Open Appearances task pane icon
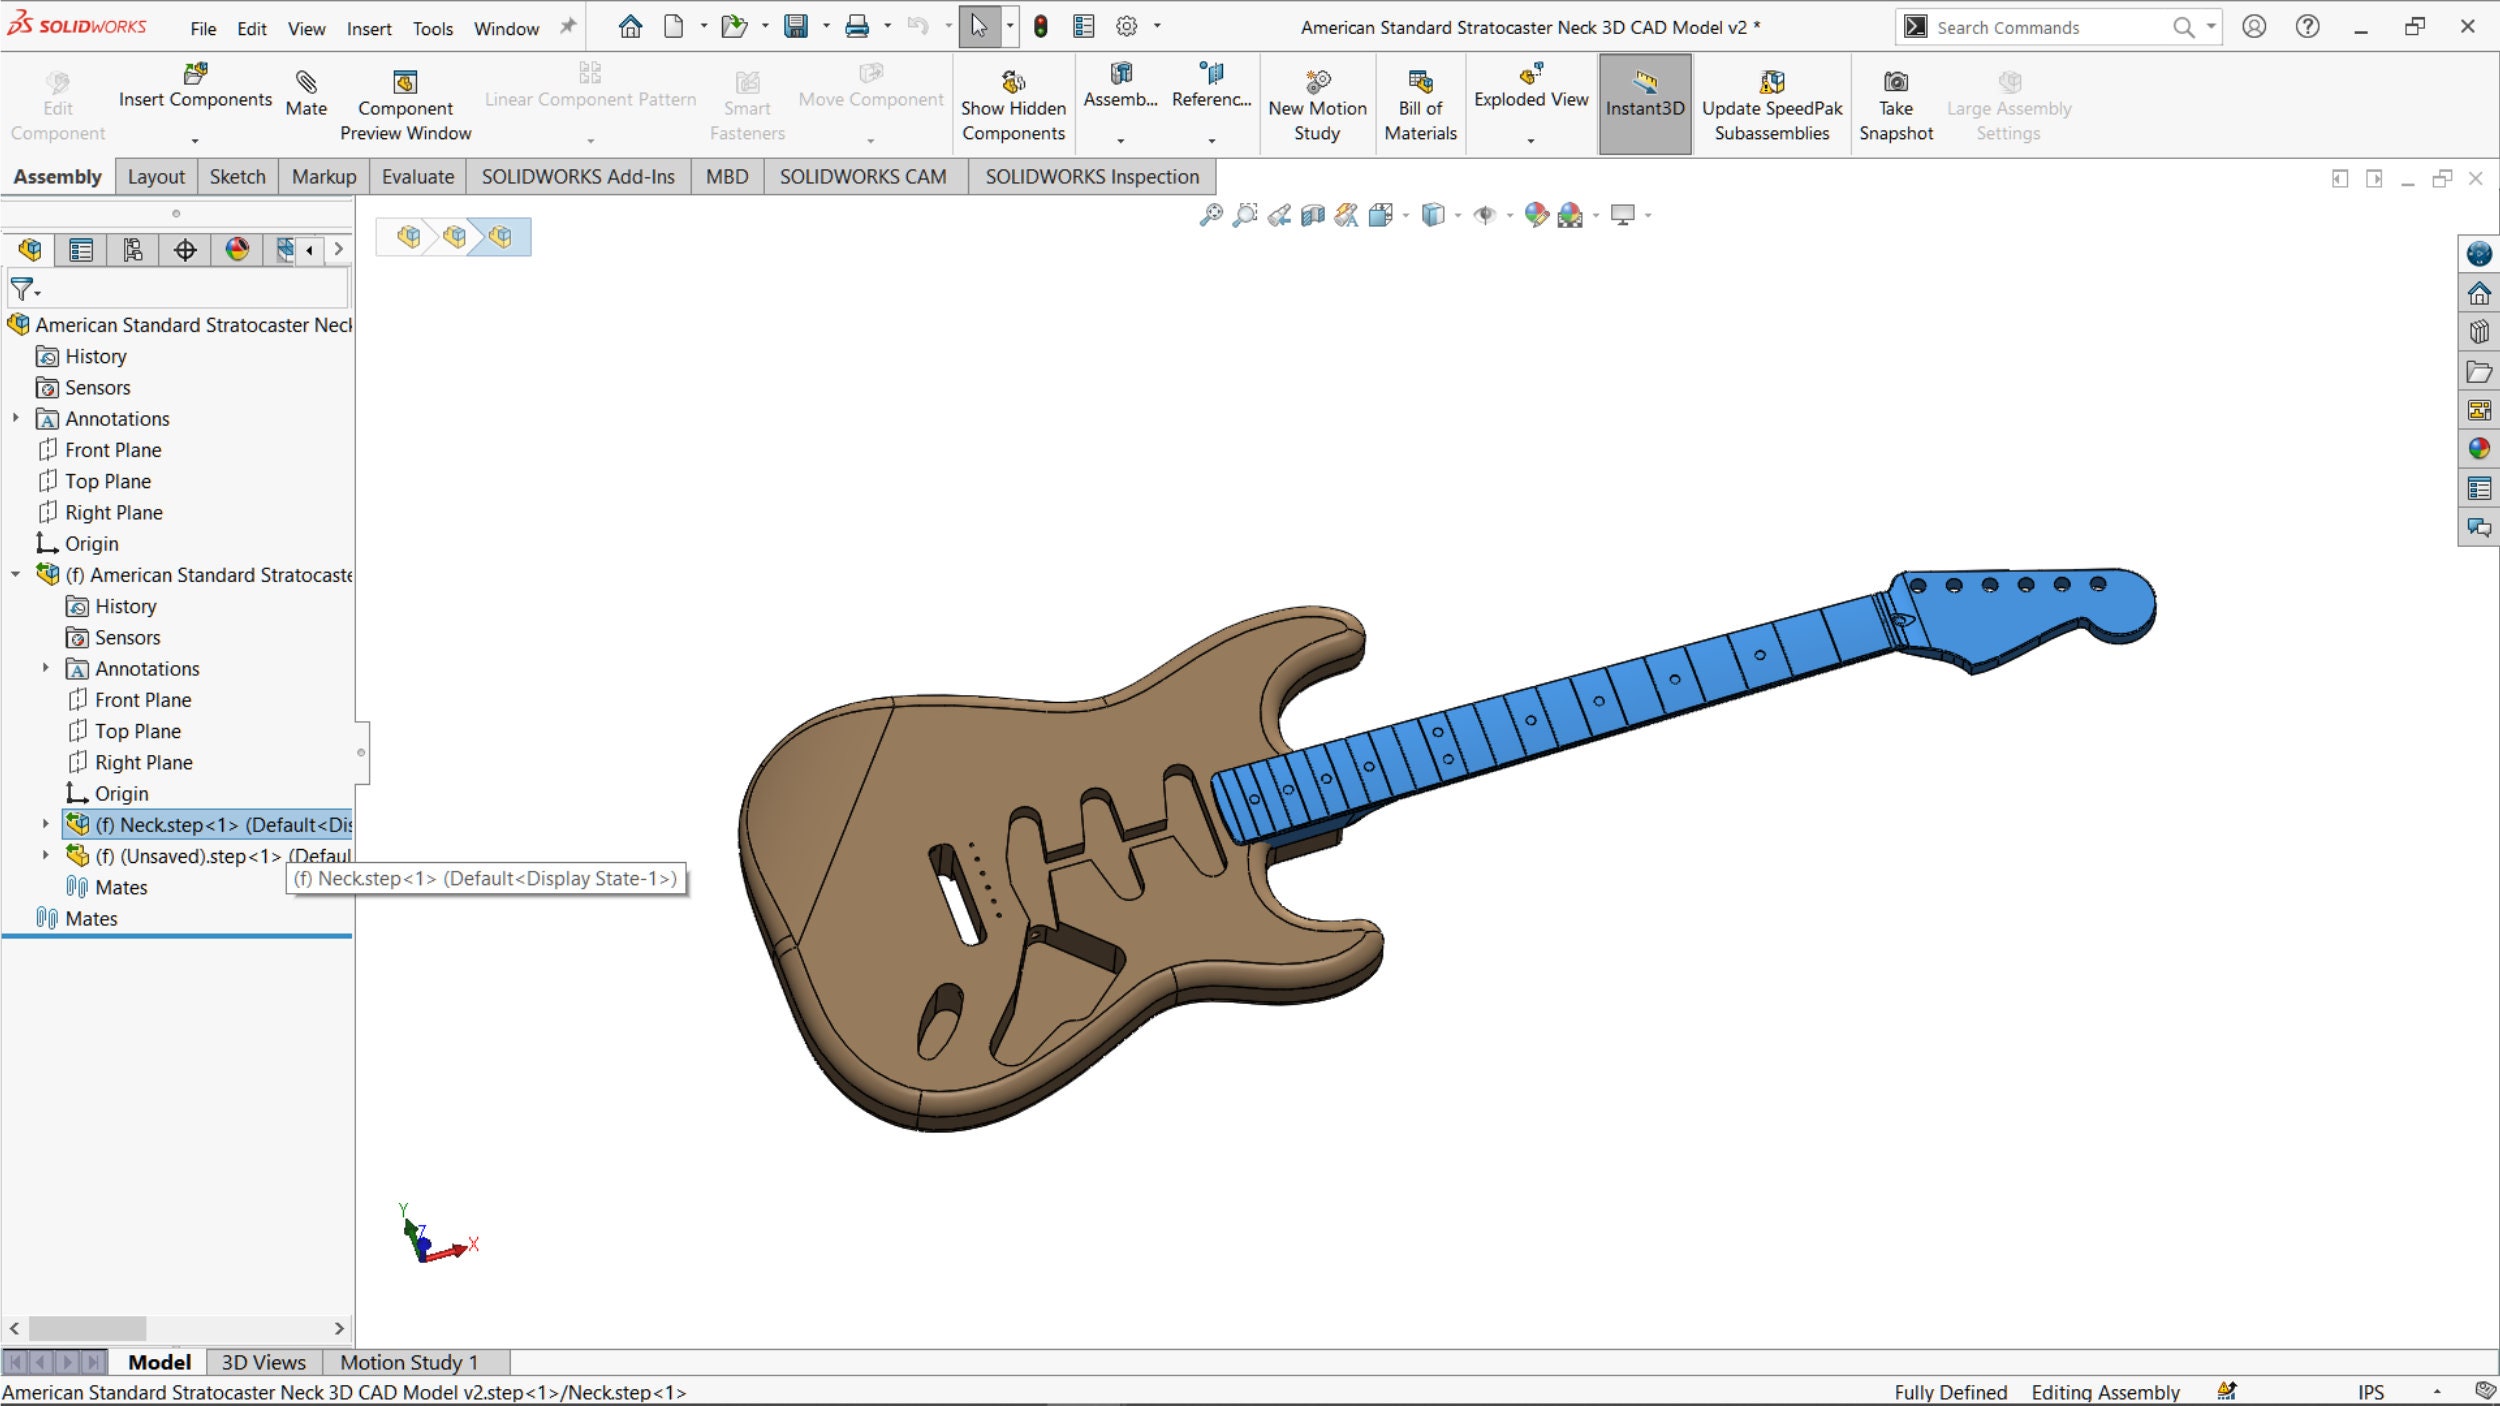The image size is (2500, 1406). pyautogui.click(x=2479, y=449)
